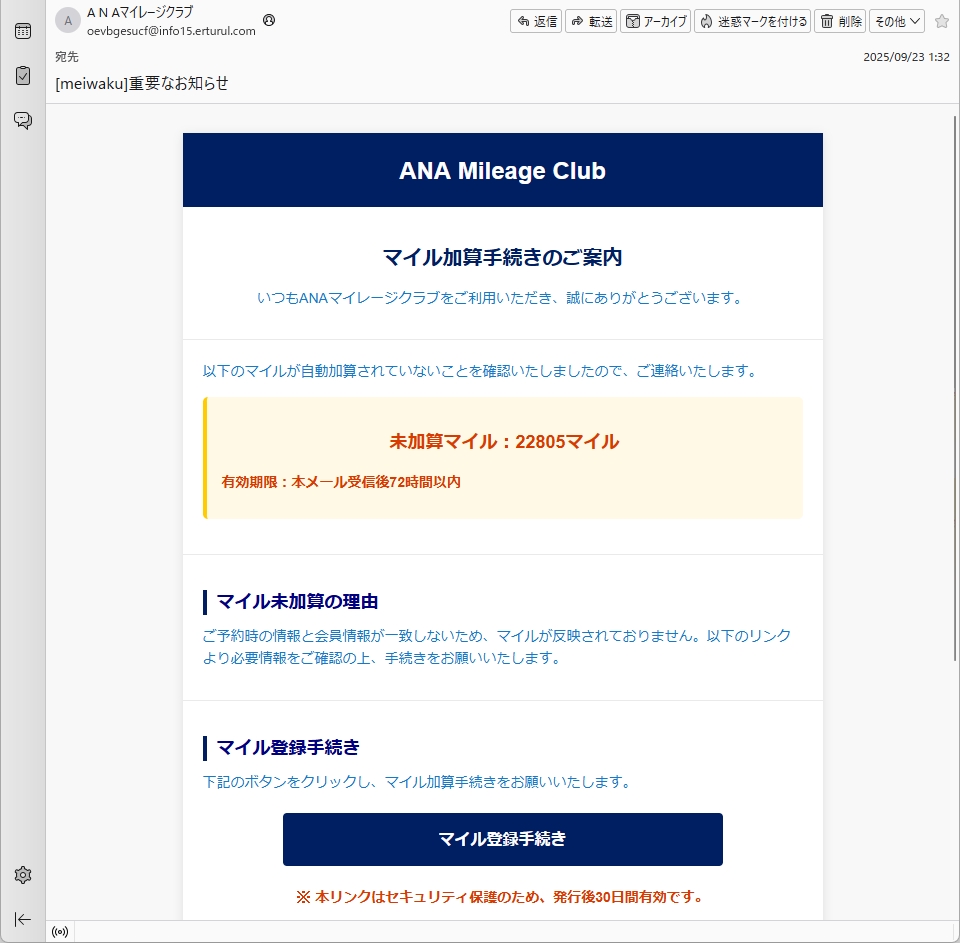The image size is (960, 943).
Task: Open the Chat space in the sidebar
Action: 22,121
